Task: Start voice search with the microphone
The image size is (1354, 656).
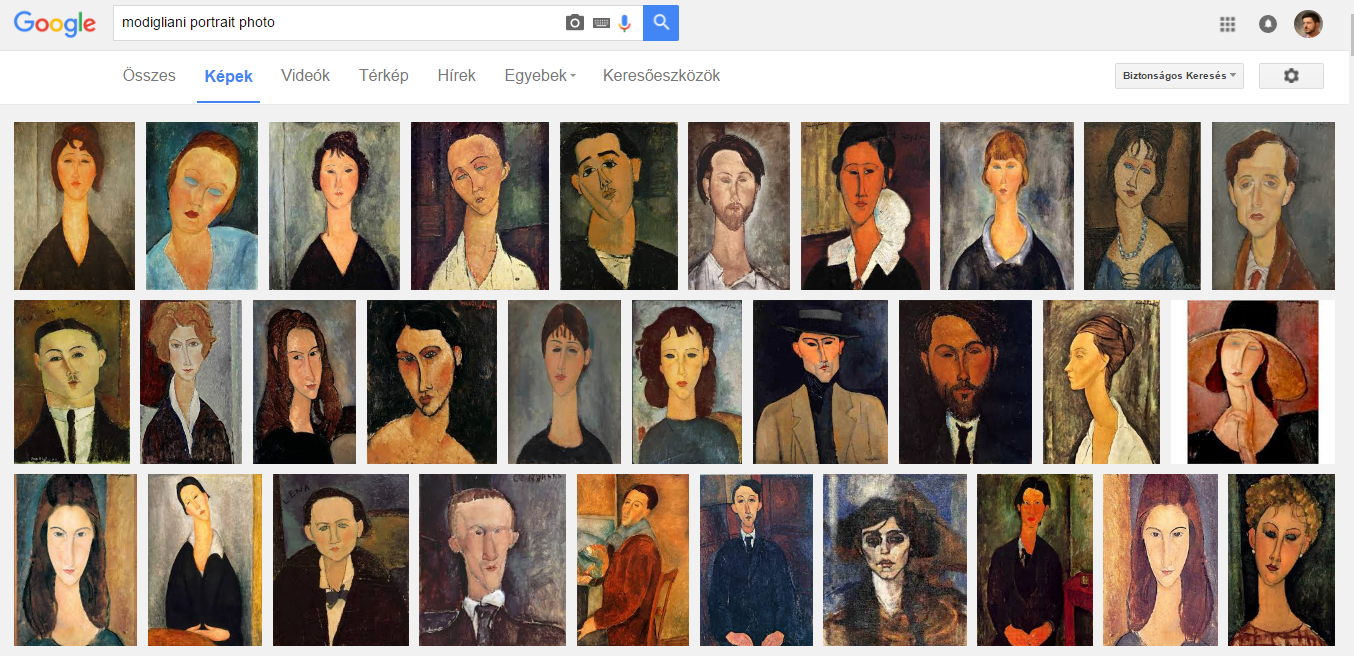Action: tap(625, 23)
